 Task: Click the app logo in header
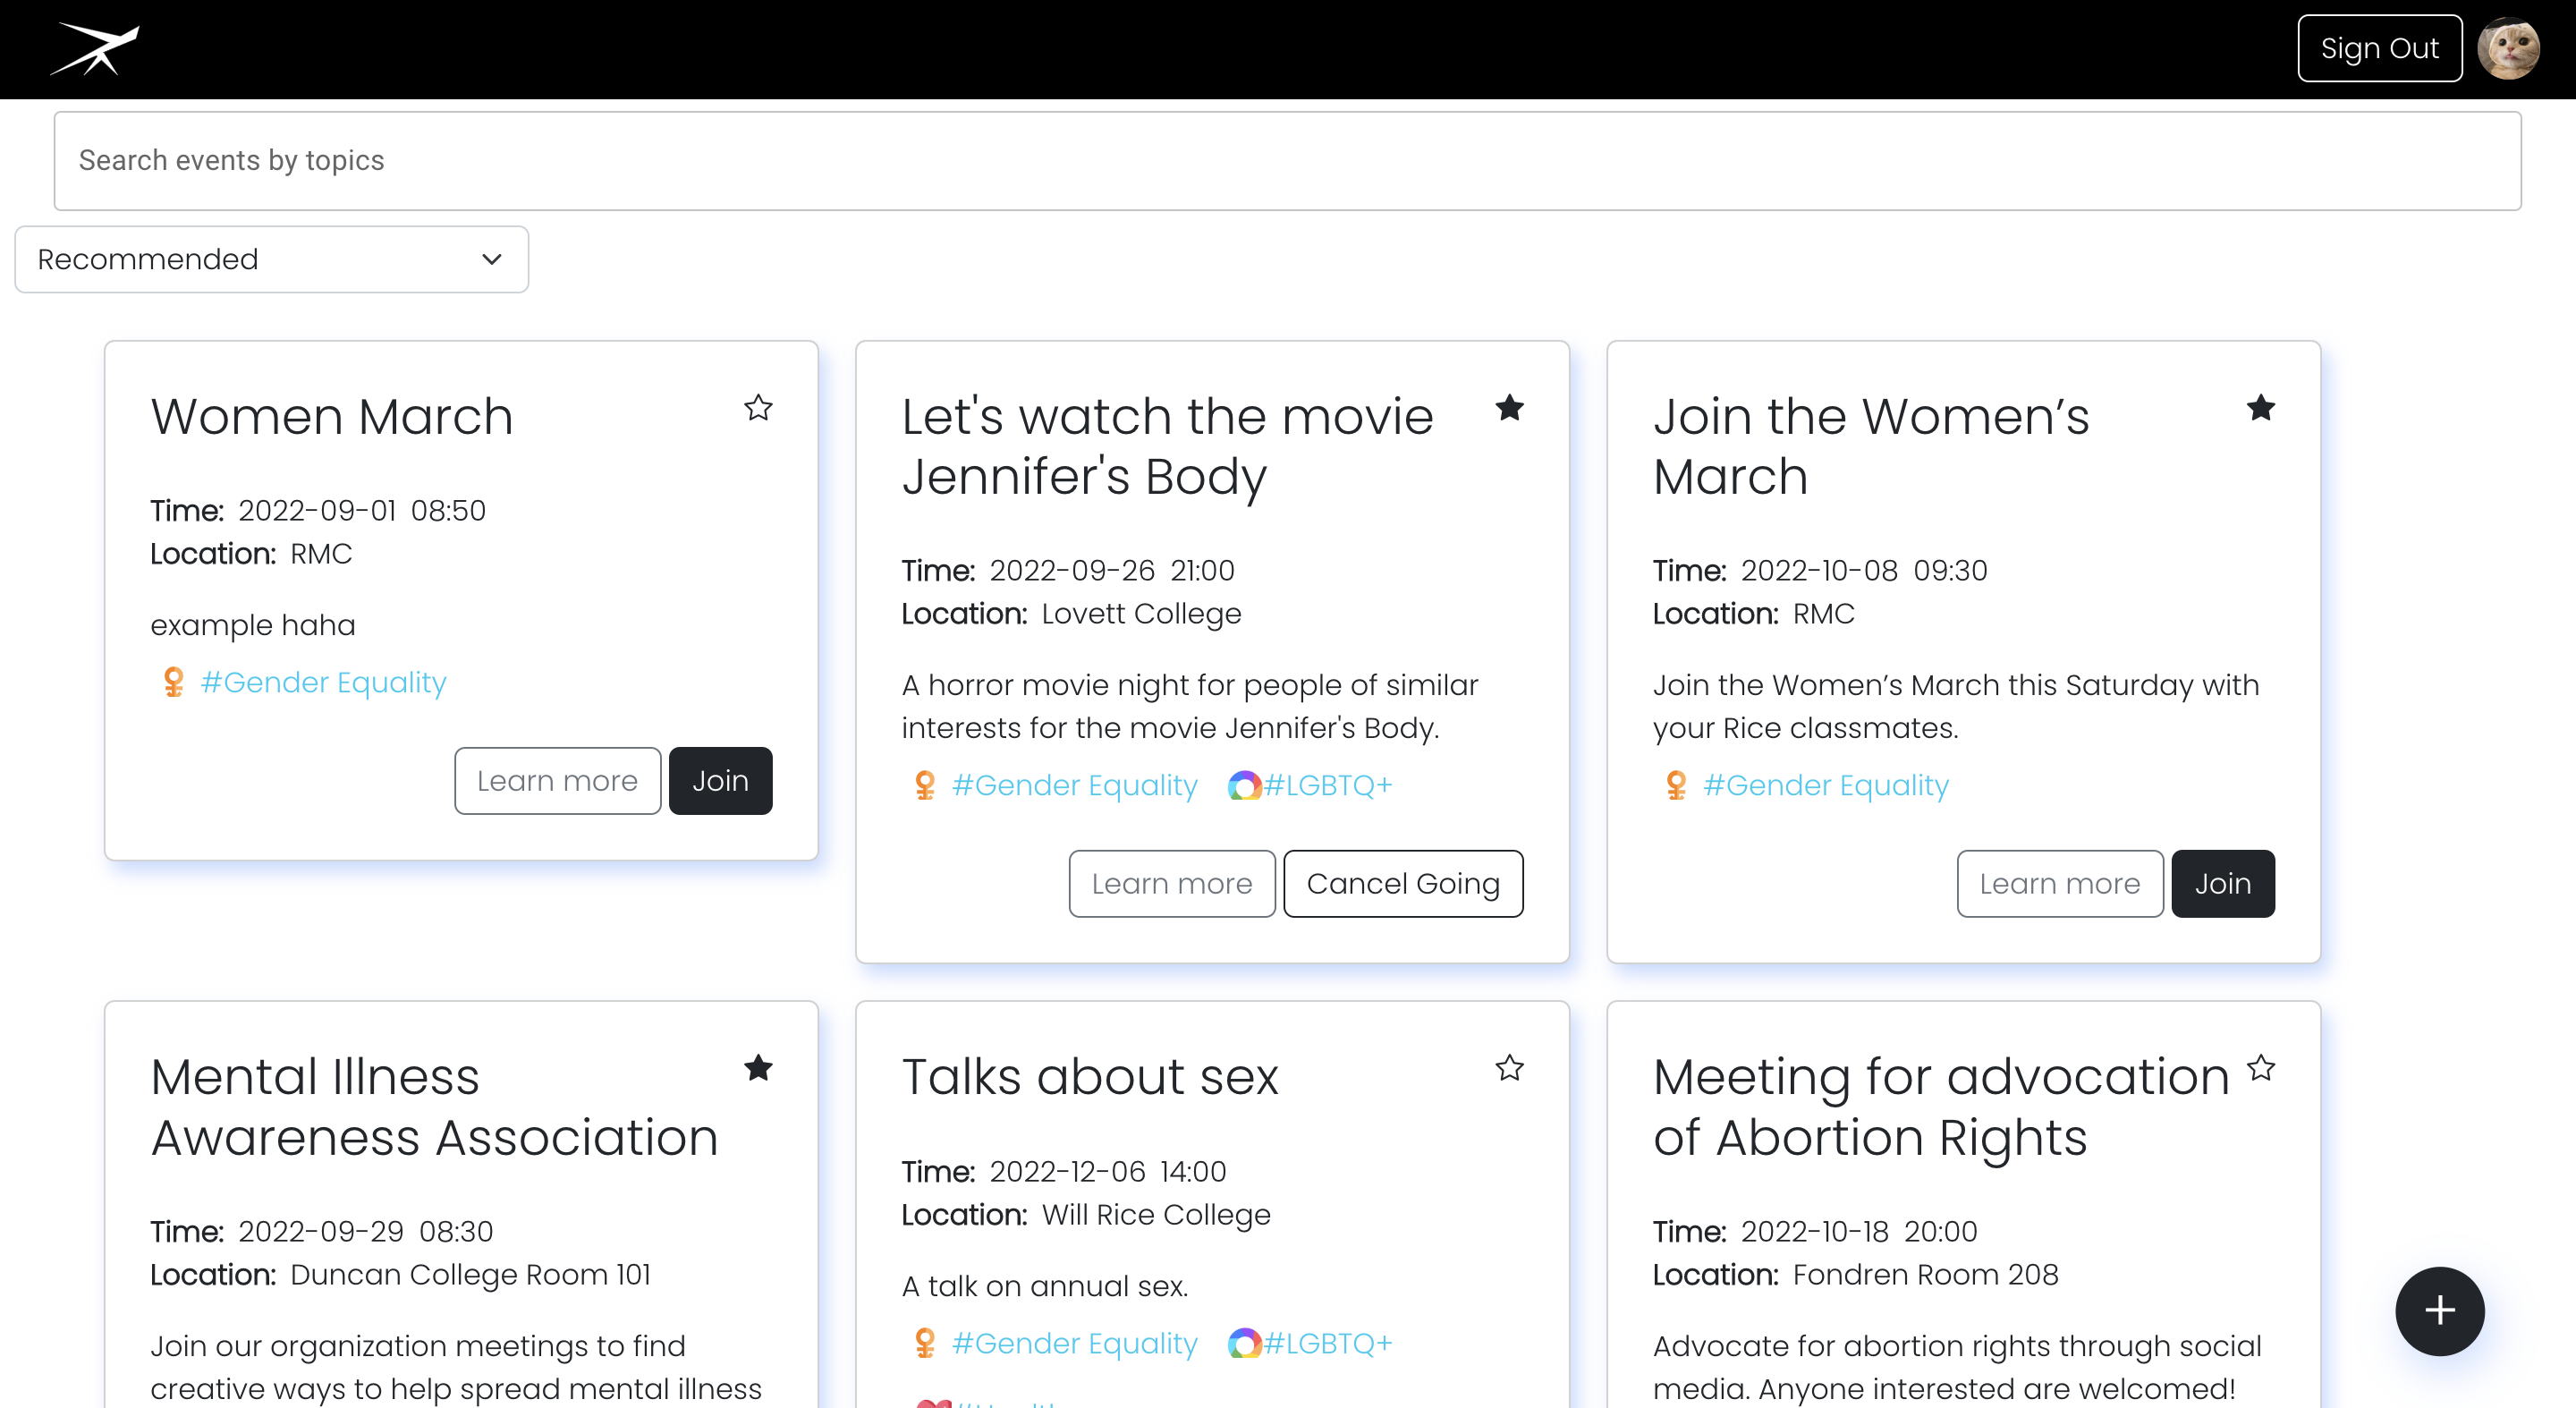pos(95,49)
